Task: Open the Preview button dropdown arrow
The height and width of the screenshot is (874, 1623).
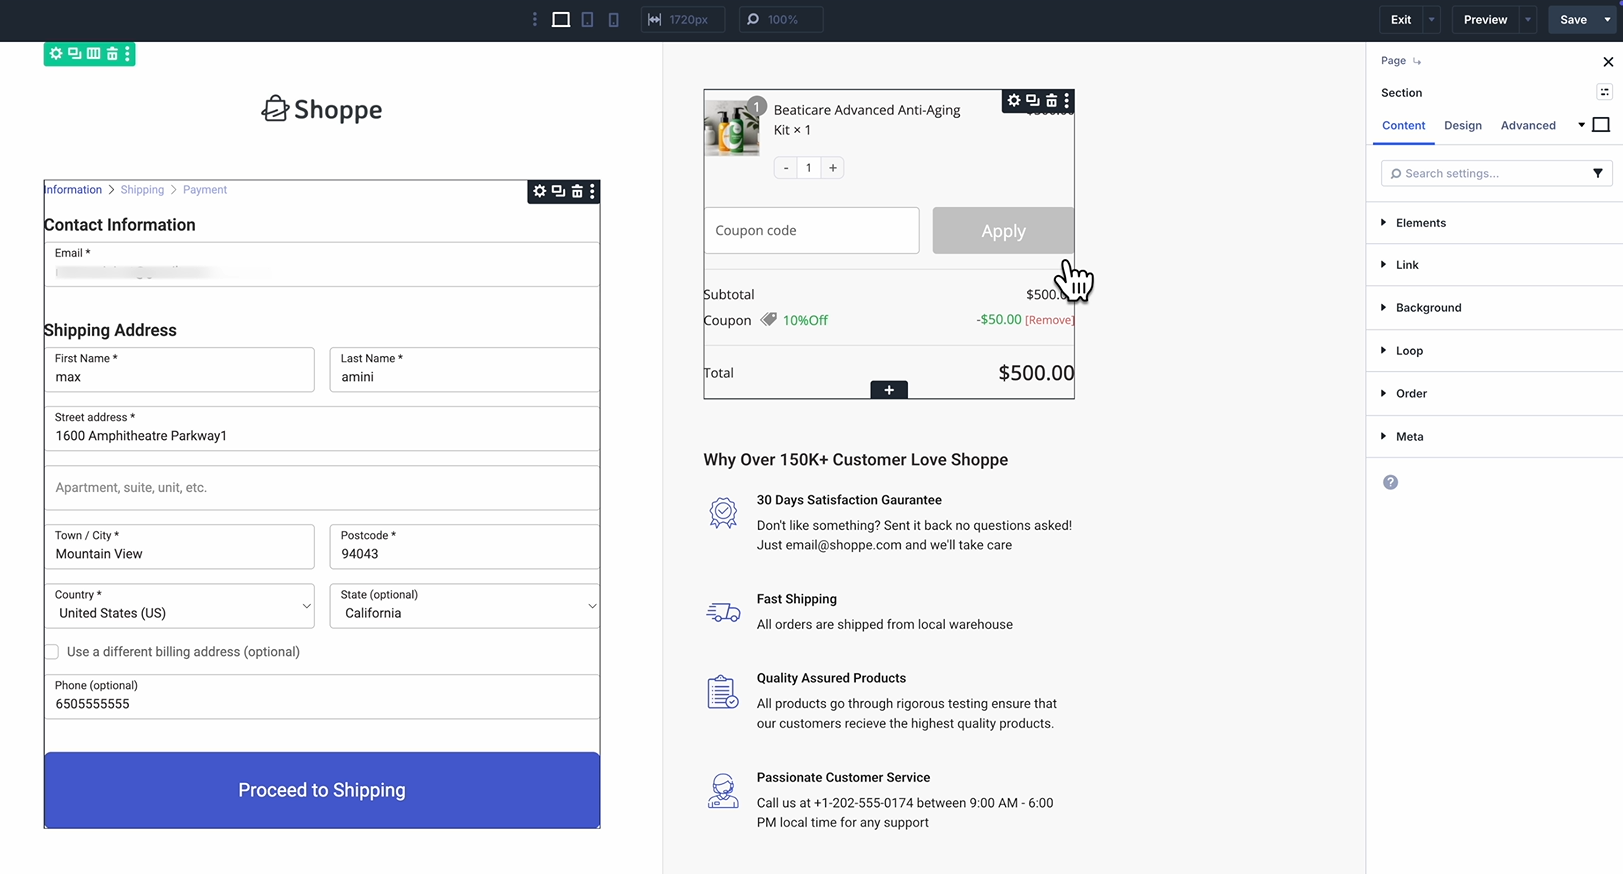Action: pyautogui.click(x=1527, y=19)
